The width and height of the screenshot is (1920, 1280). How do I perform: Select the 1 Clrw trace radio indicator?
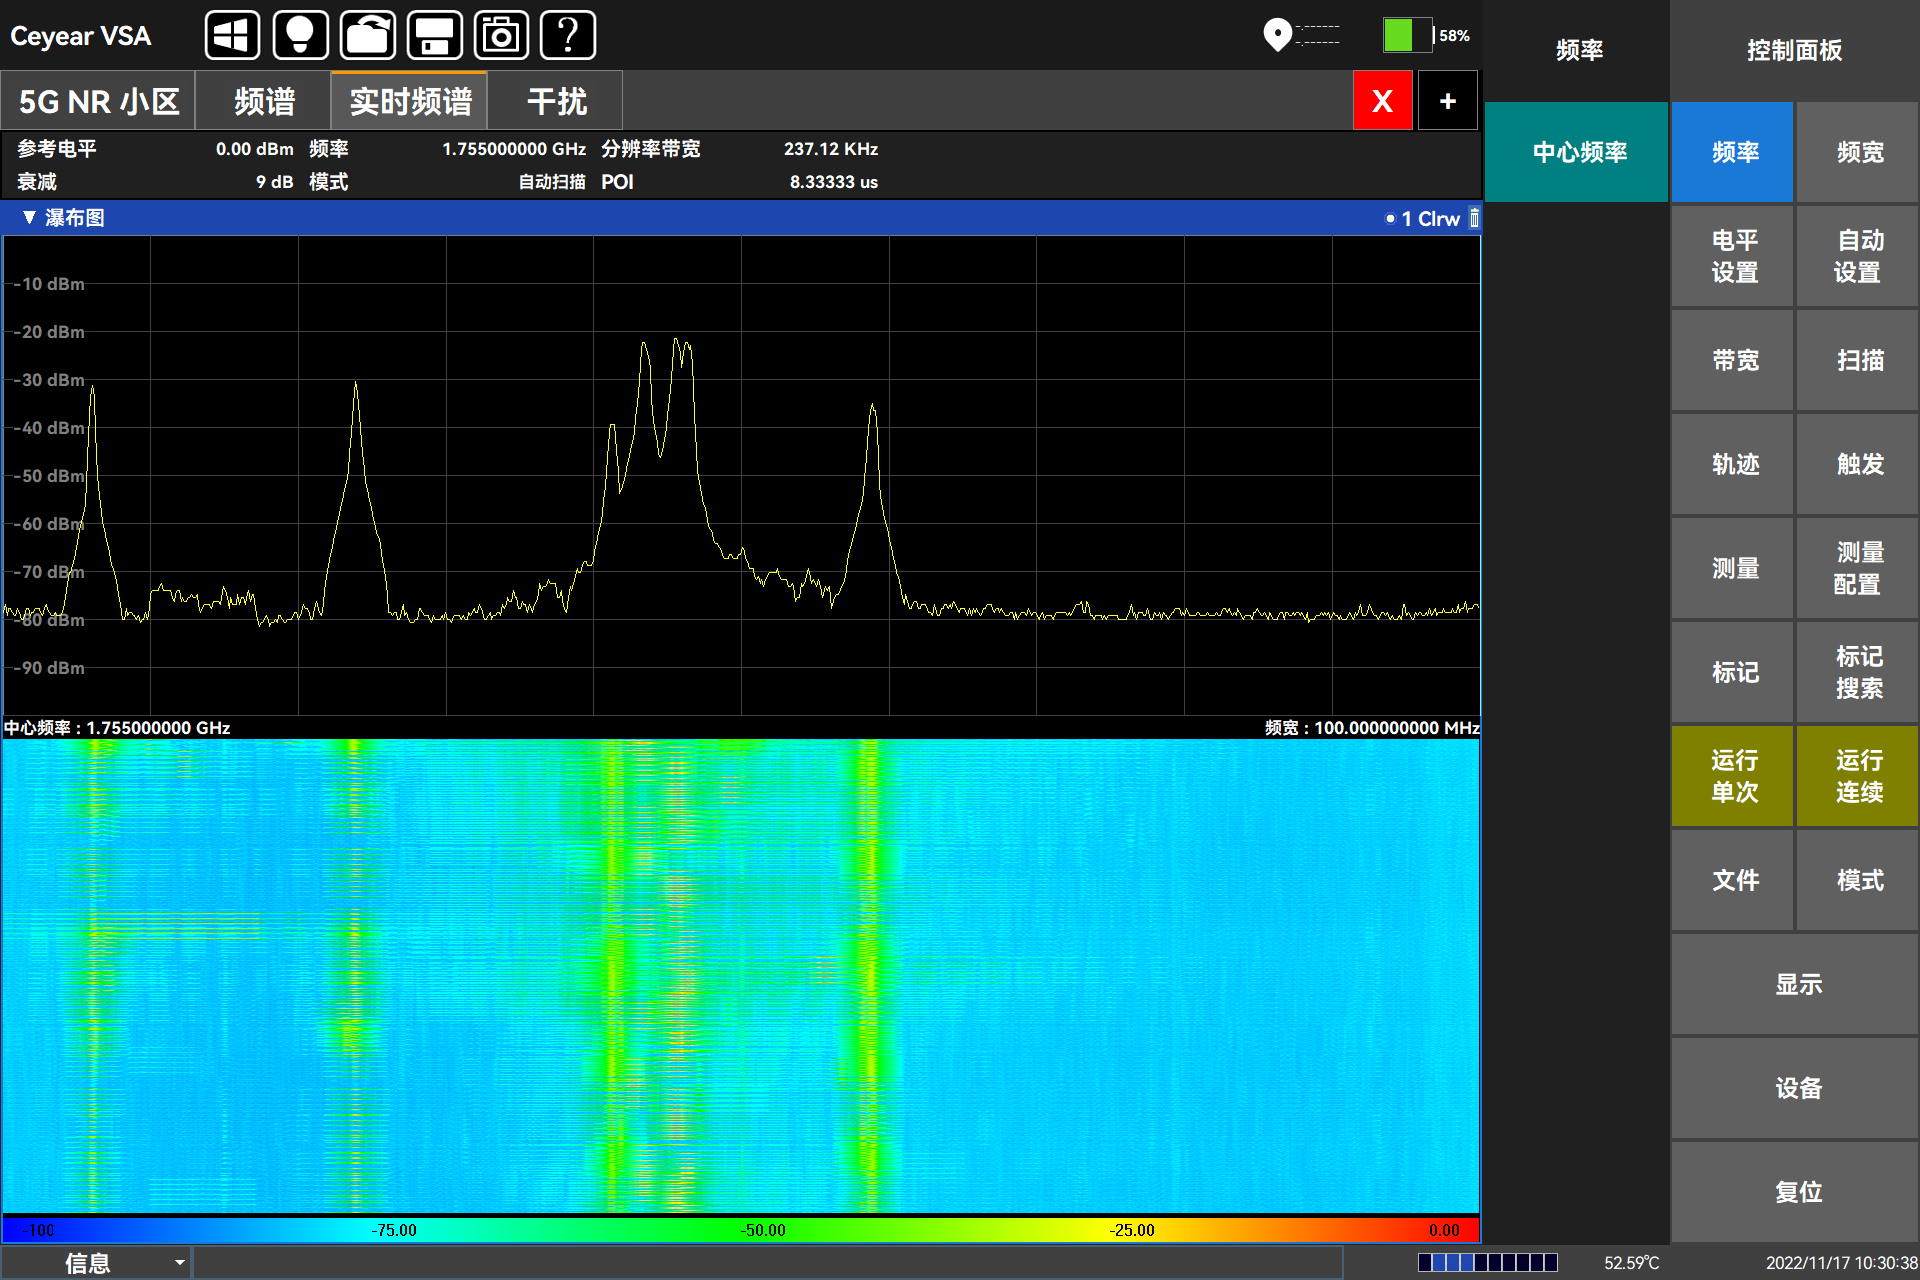coord(1390,218)
